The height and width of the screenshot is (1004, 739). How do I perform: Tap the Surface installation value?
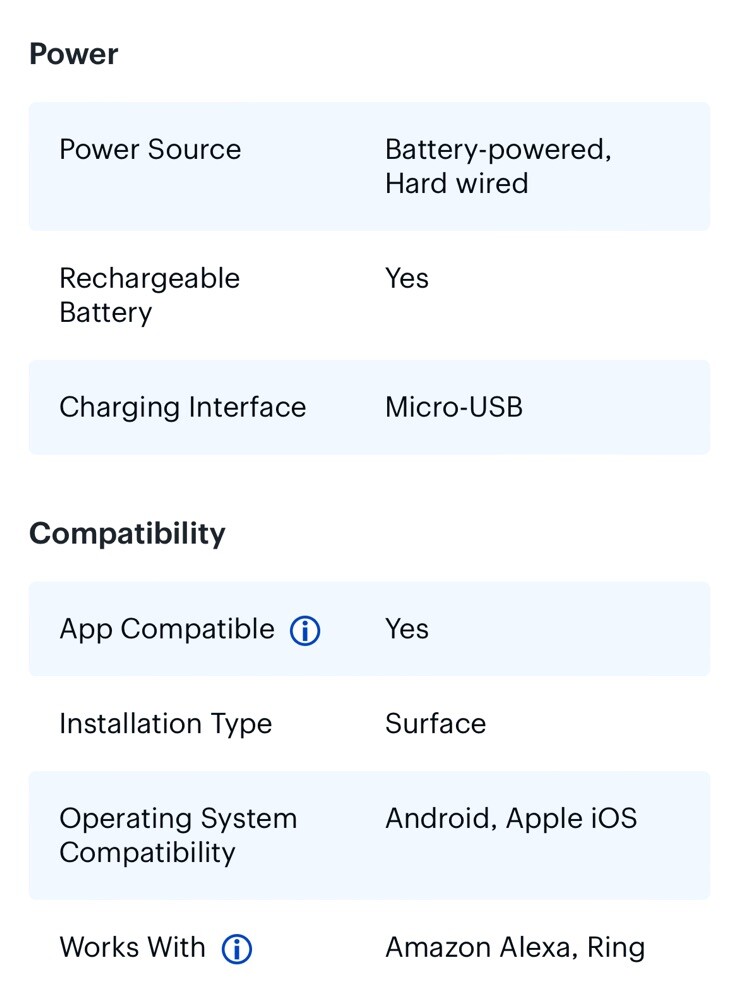435,724
